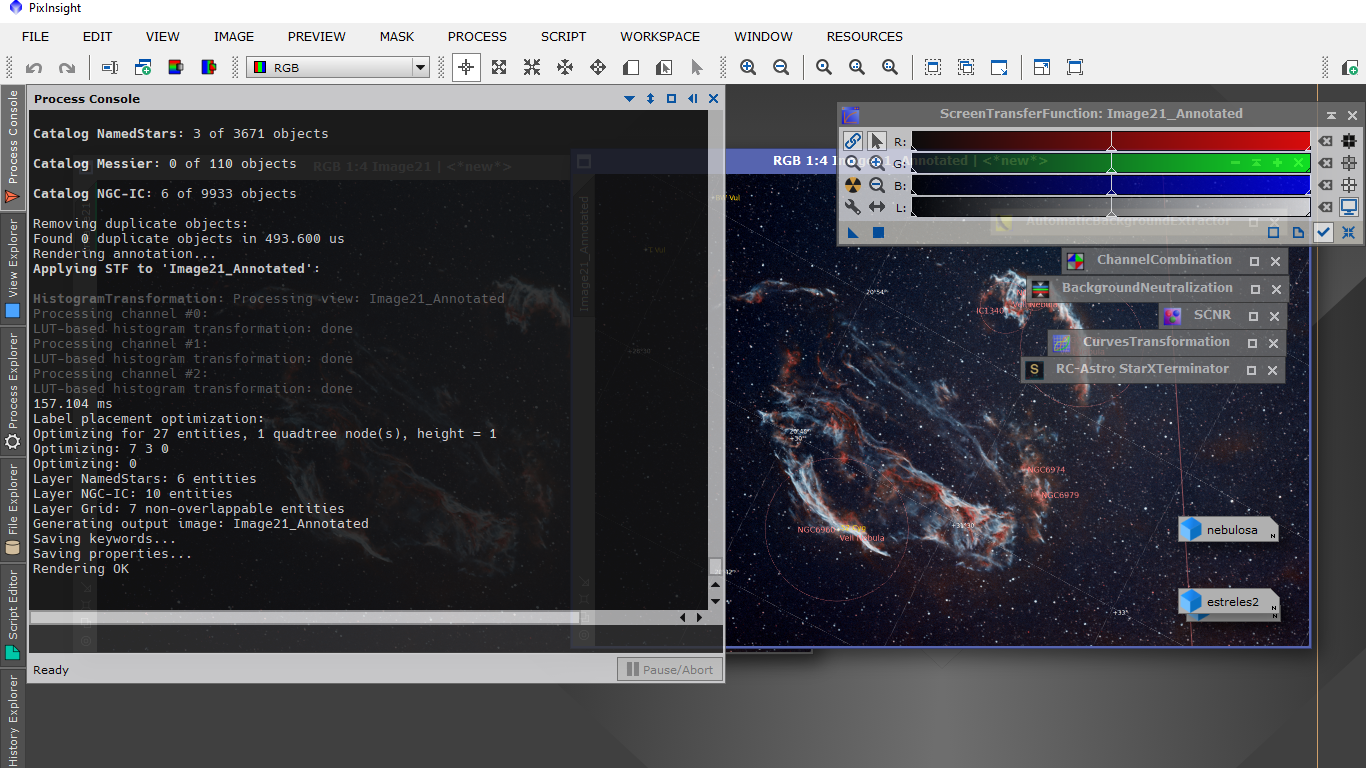Image resolution: width=1366 pixels, height=768 pixels.
Task: Click the Reset crossed-arrows button in STF
Action: [1349, 232]
